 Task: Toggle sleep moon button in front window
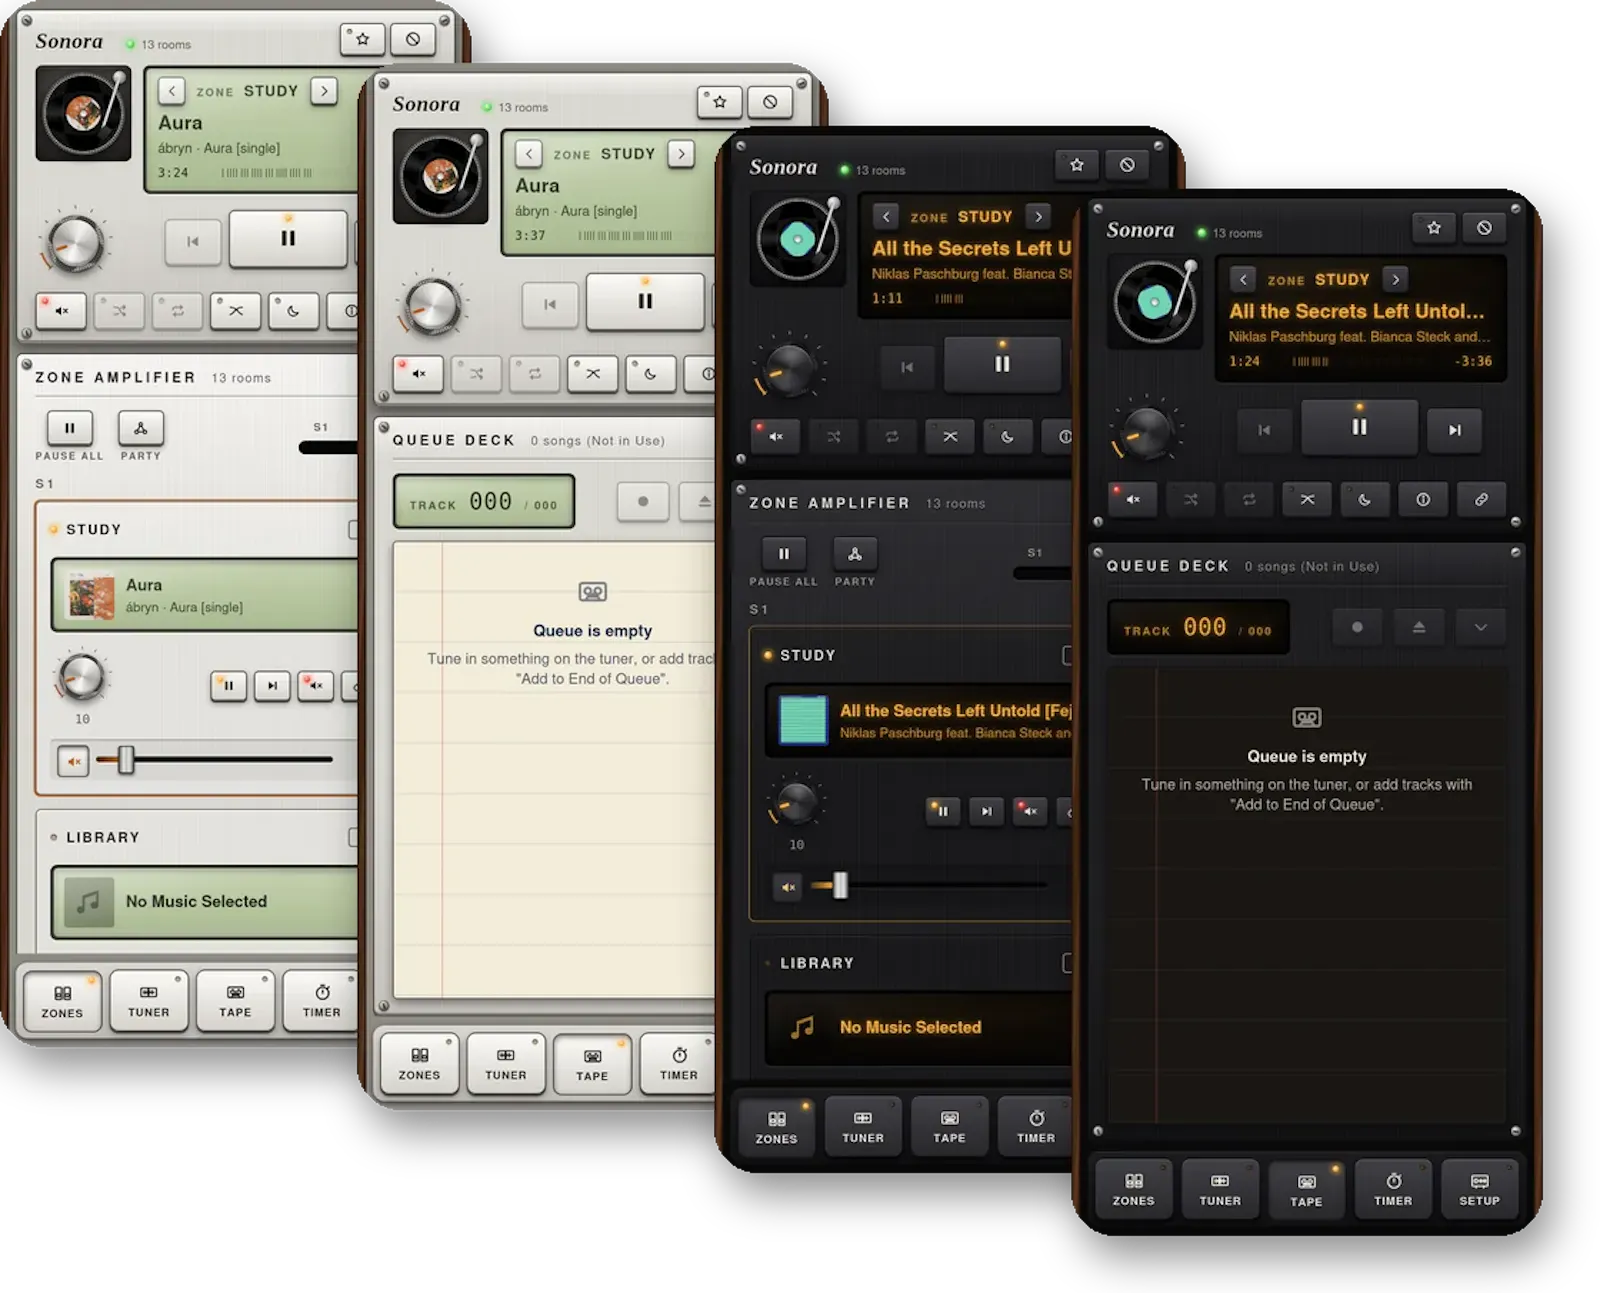(1365, 499)
